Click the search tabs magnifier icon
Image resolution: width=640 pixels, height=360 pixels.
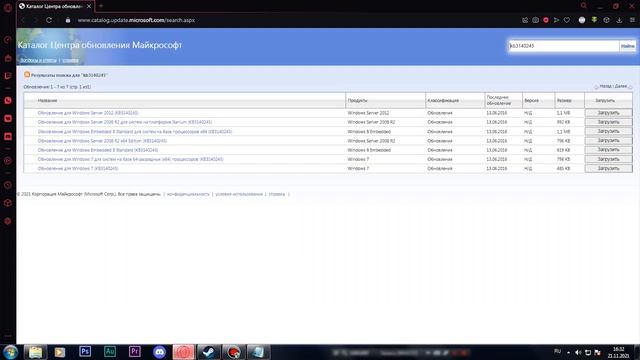coord(584,6)
